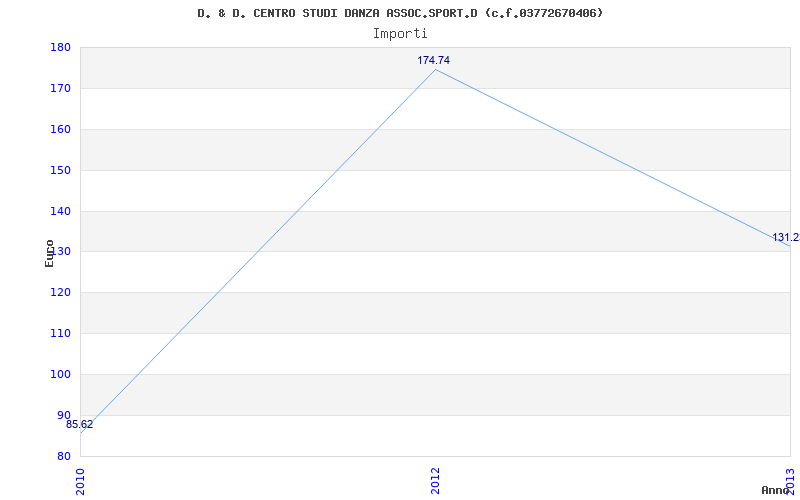Click the y-axis value 160
This screenshot has height=500, width=800.
[60, 129]
